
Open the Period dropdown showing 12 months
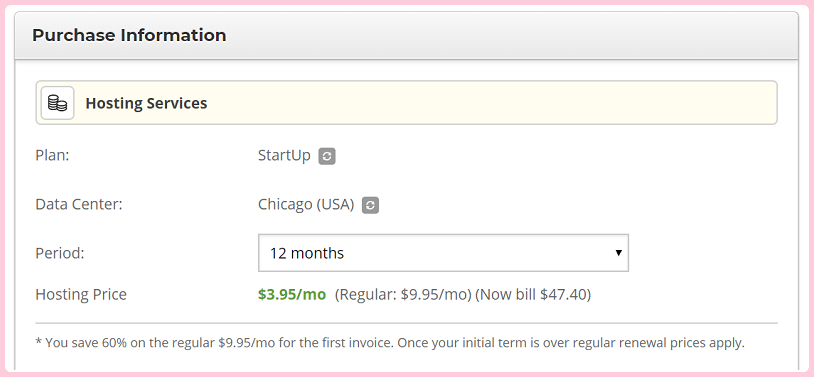[x=443, y=253]
